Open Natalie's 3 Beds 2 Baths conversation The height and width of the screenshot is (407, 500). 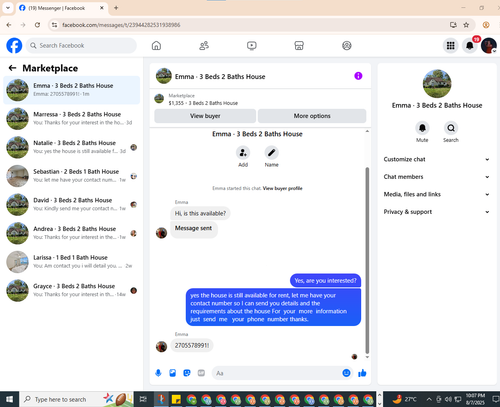pos(72,147)
